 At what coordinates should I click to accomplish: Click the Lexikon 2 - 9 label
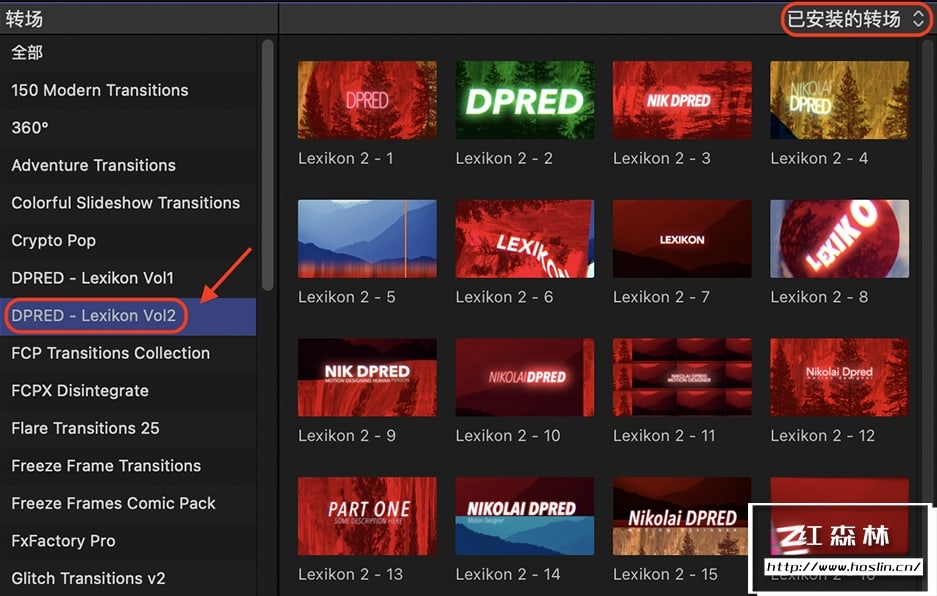click(347, 436)
